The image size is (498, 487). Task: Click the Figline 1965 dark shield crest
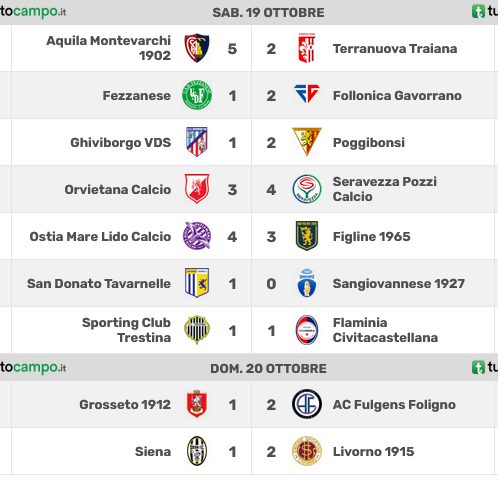(307, 236)
